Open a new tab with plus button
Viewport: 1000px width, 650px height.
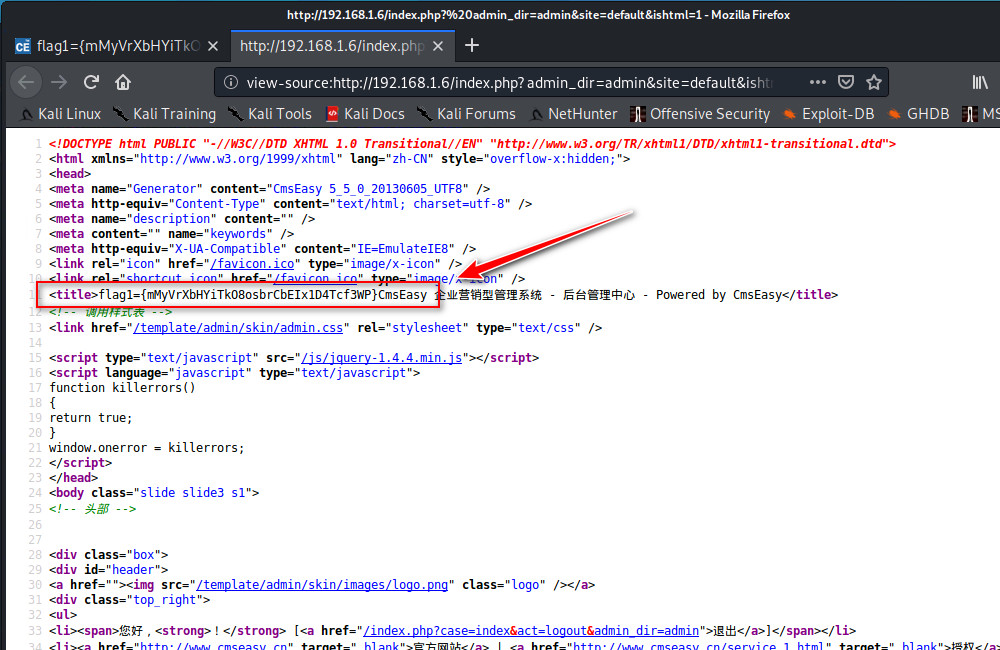tap(472, 45)
